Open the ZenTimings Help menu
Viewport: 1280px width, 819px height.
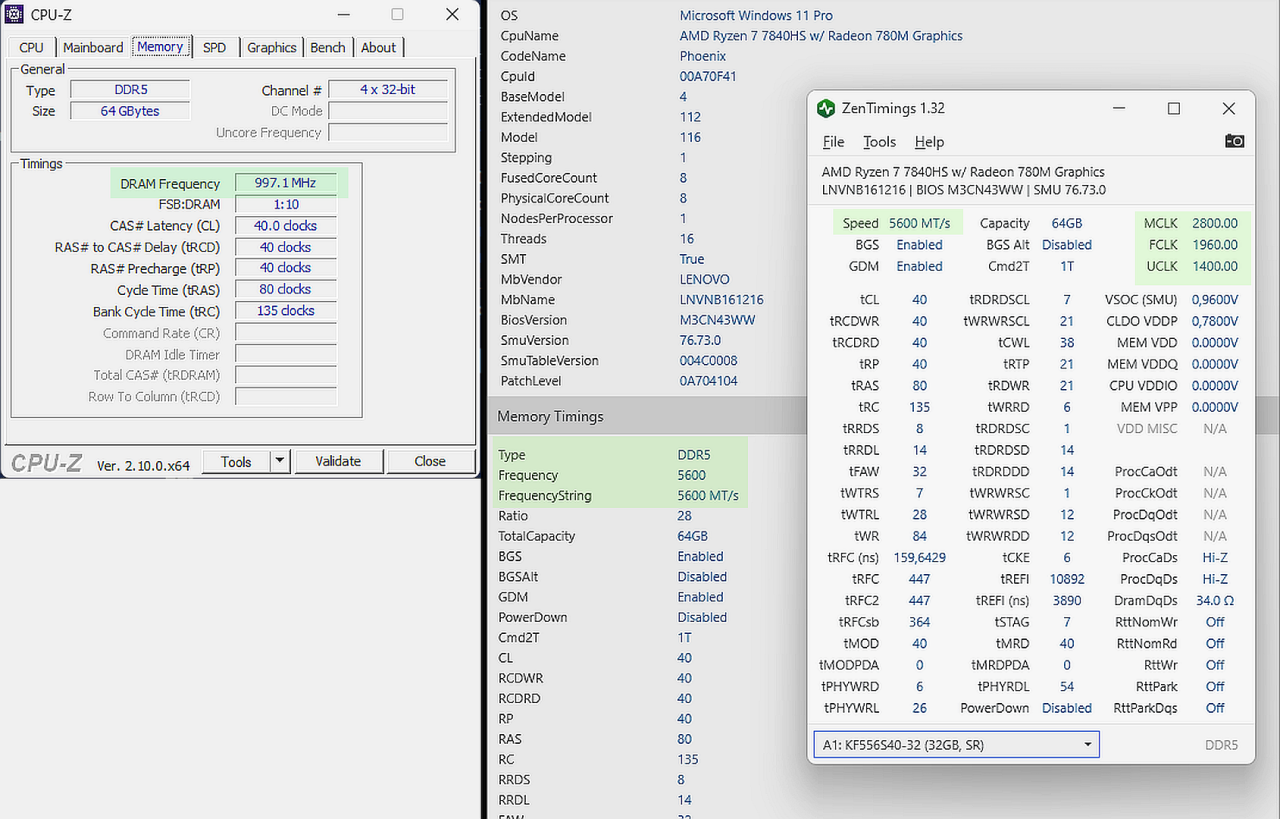(929, 142)
